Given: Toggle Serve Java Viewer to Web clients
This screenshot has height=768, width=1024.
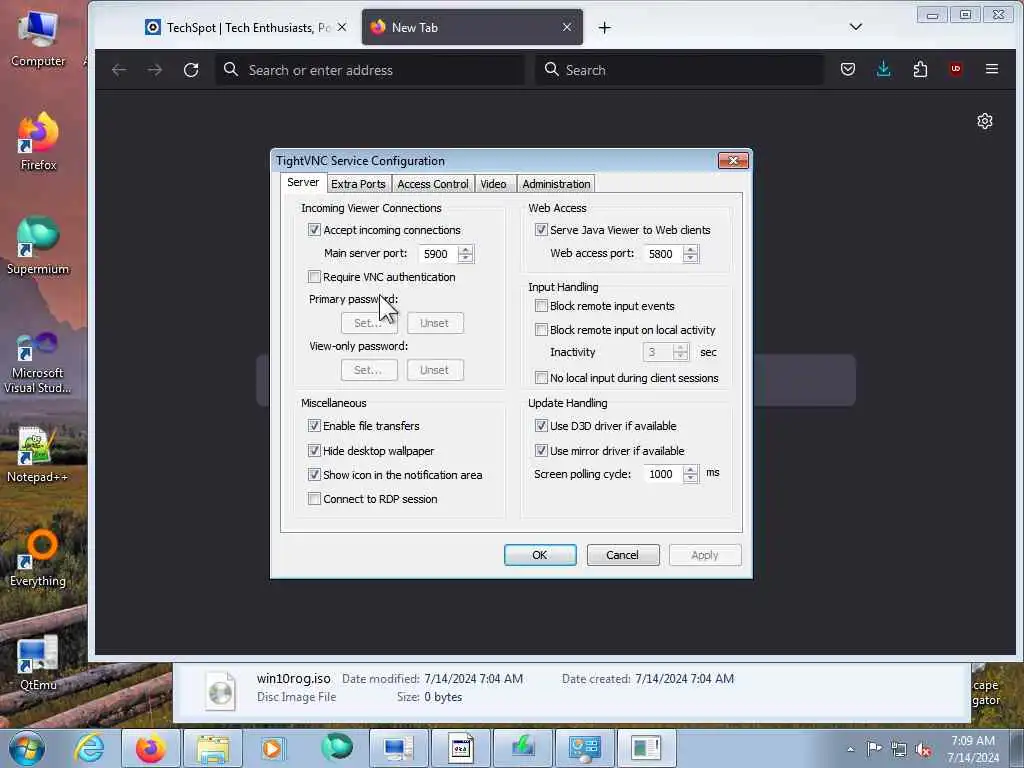Looking at the screenshot, I should point(541,230).
